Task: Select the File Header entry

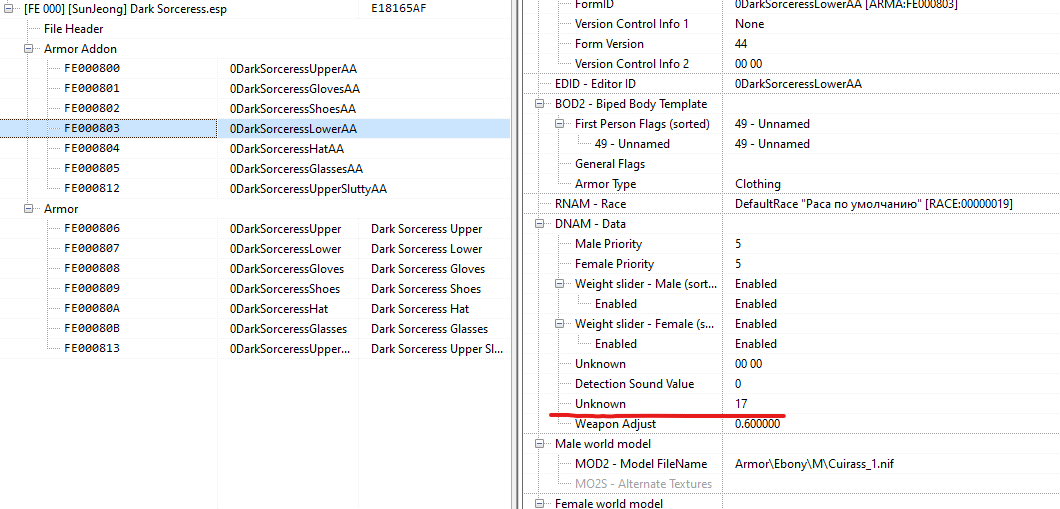Action: pos(74,29)
